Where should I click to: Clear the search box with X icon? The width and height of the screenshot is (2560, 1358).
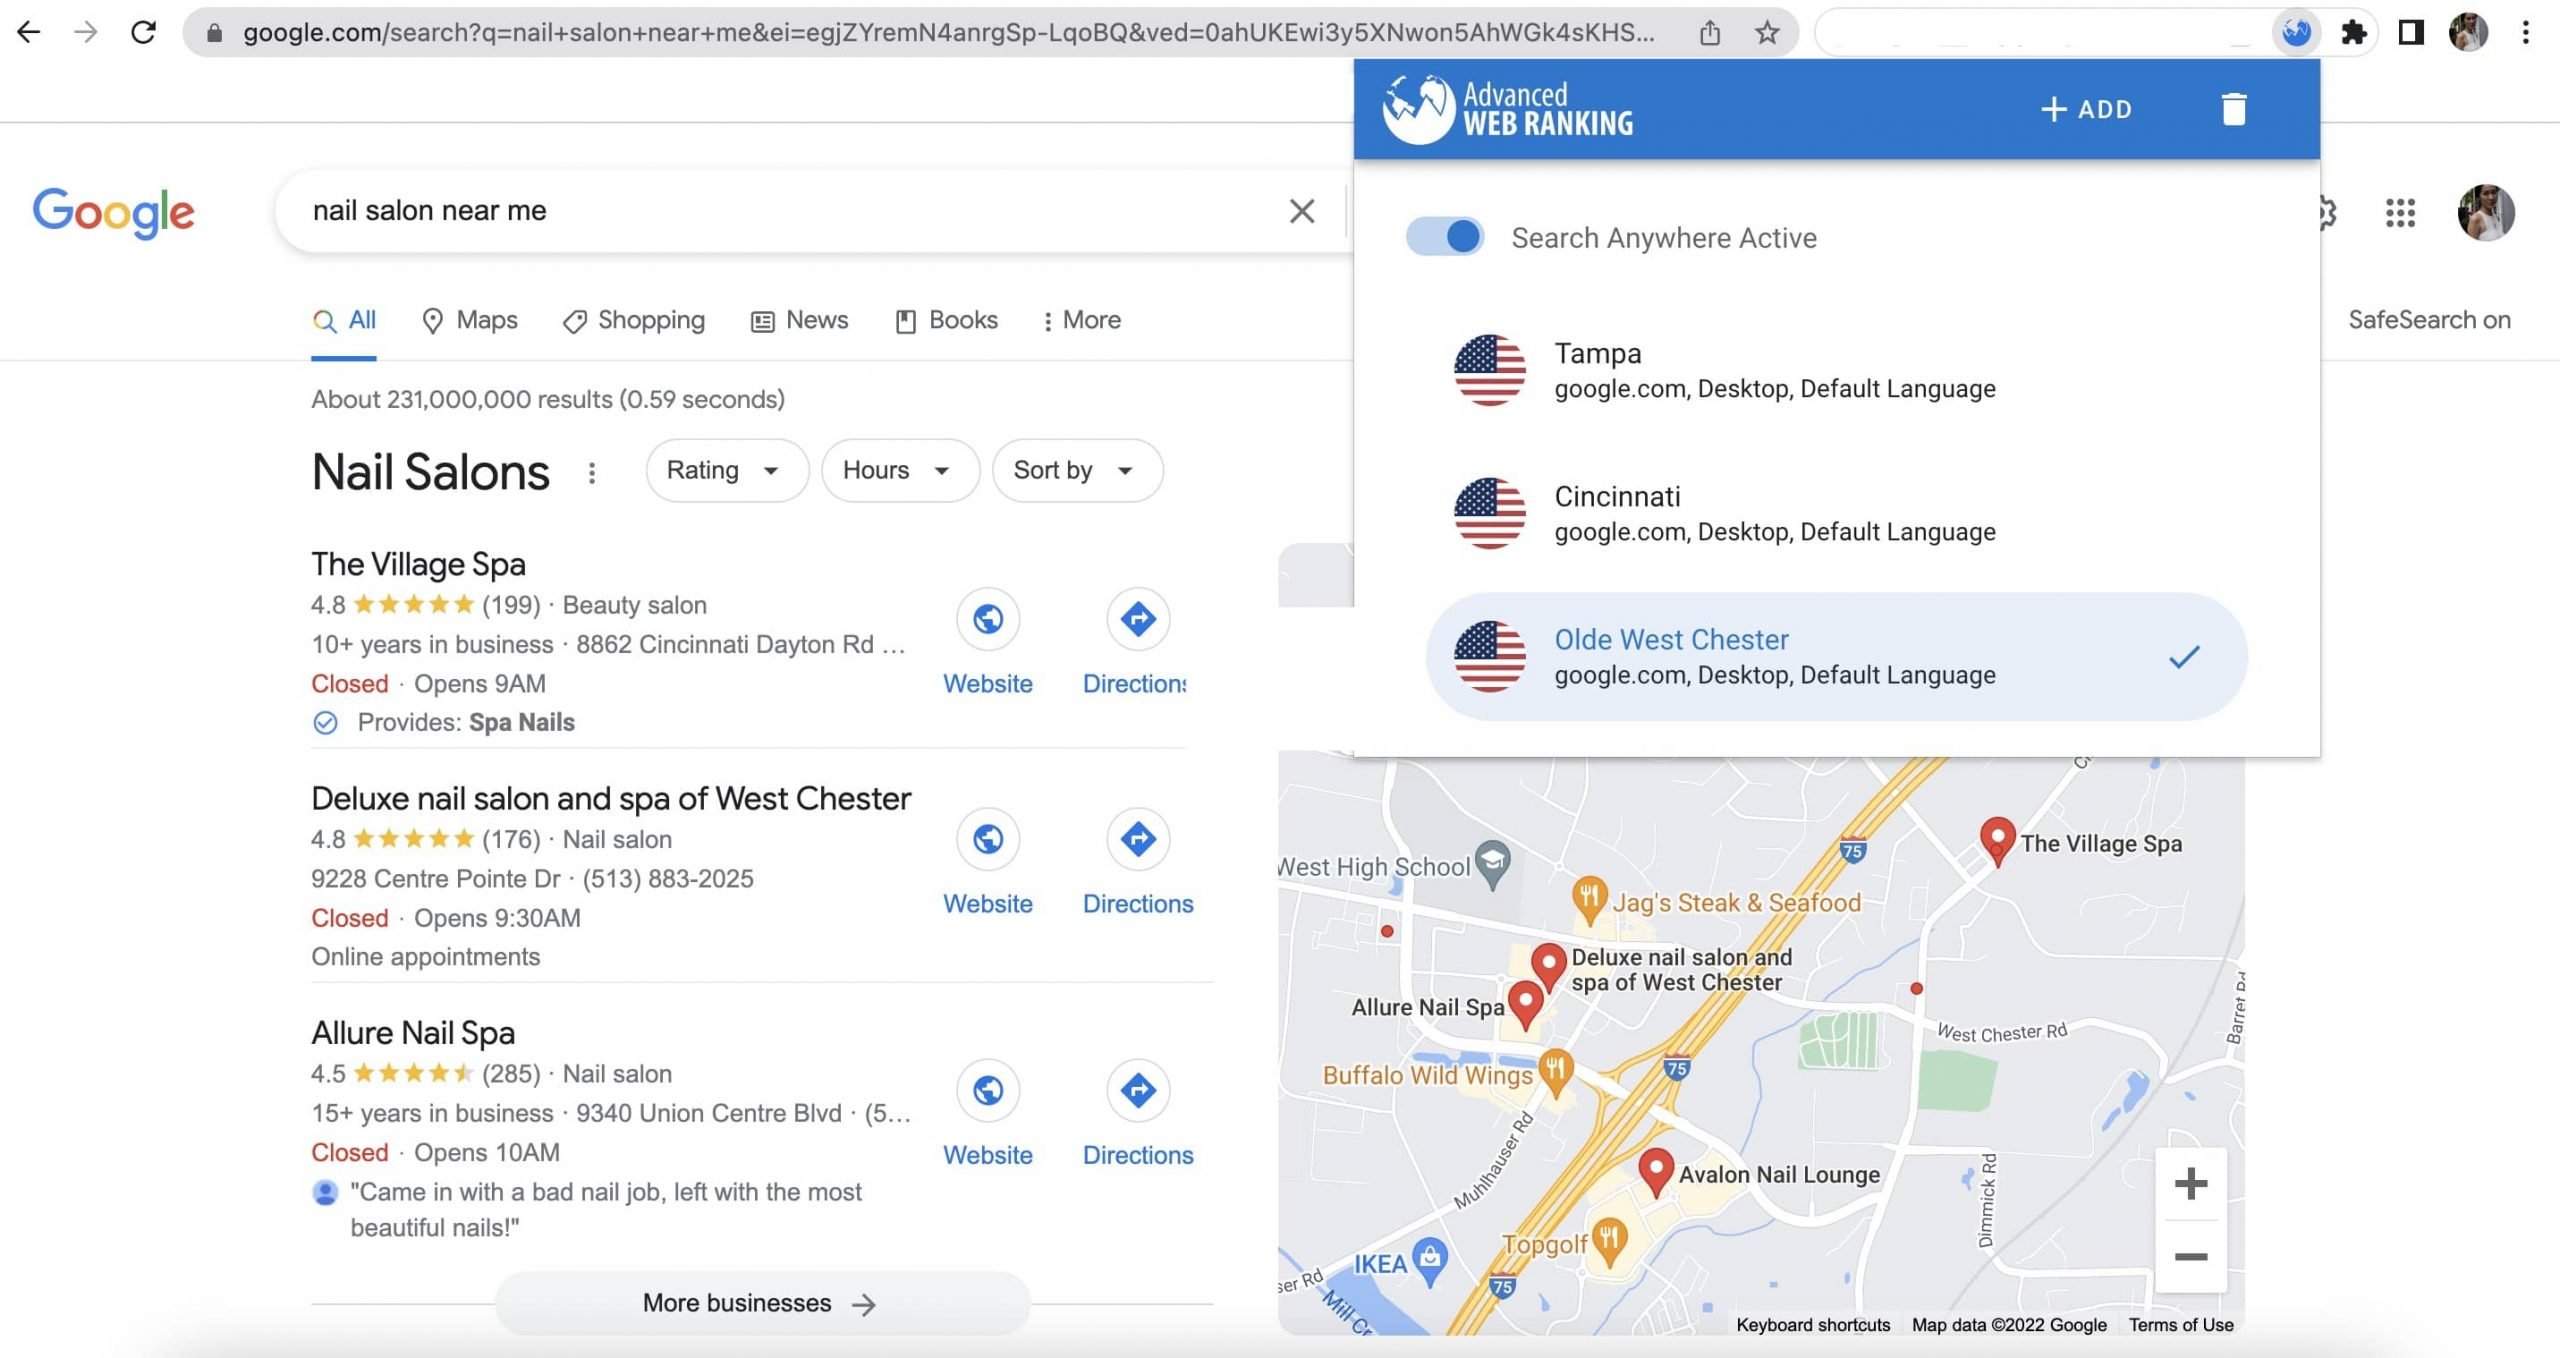click(1301, 211)
